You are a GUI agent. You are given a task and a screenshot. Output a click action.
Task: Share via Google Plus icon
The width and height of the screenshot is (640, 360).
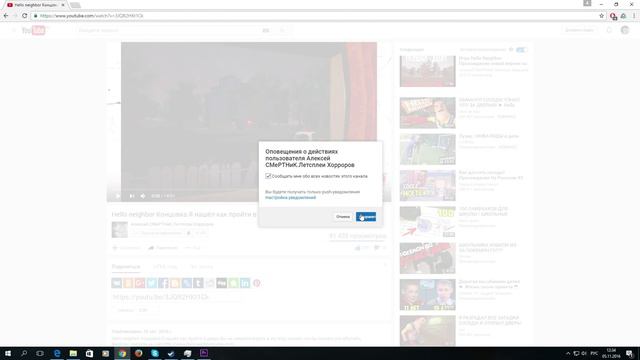click(140, 283)
